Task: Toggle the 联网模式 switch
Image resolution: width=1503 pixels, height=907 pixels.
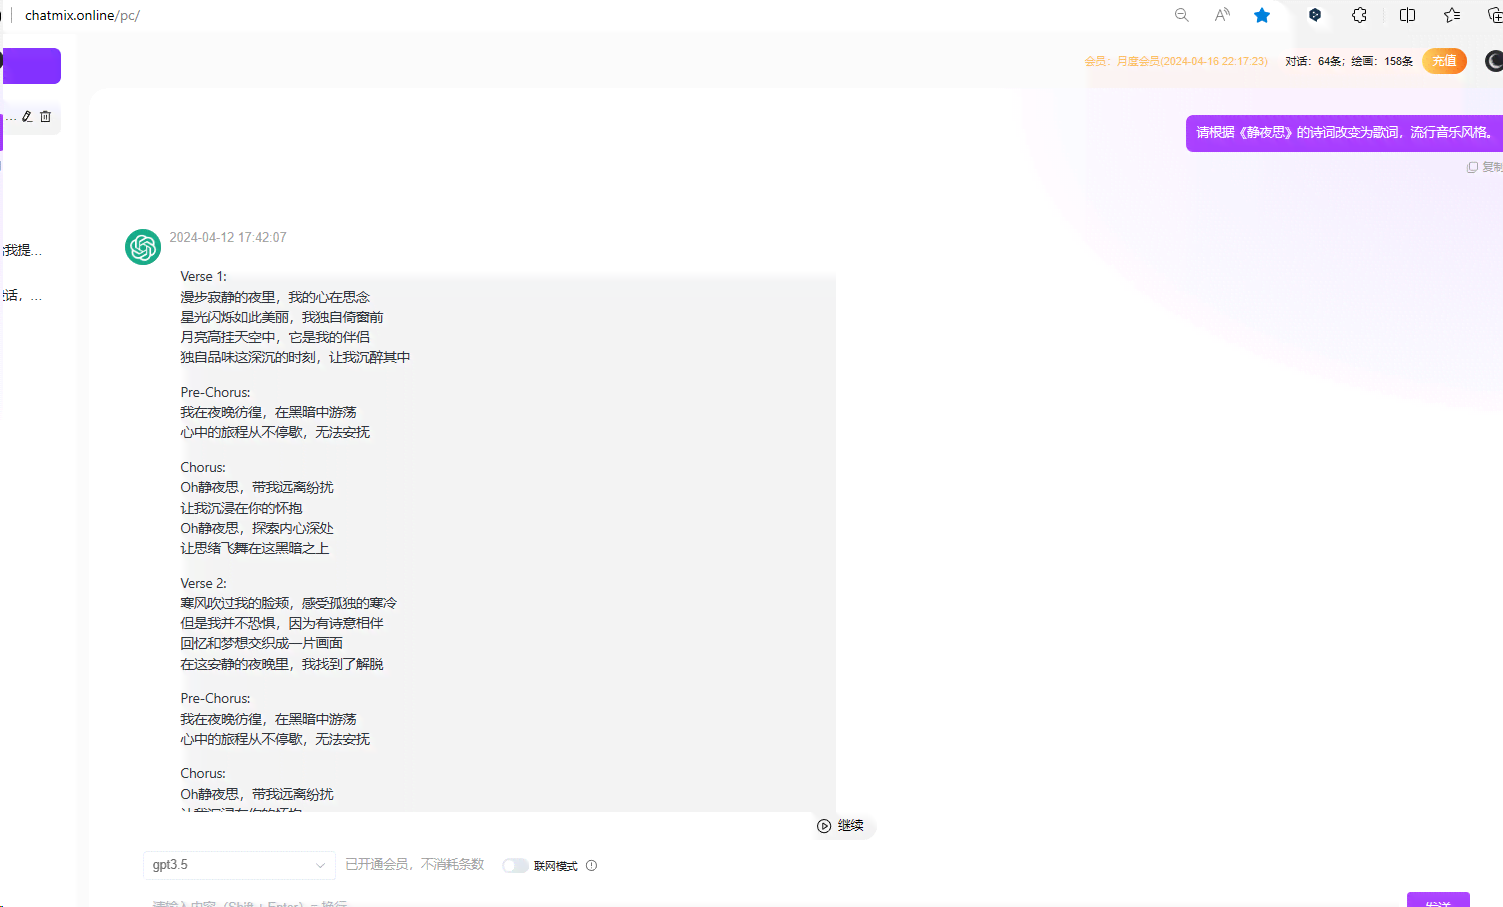Action: tap(515, 866)
